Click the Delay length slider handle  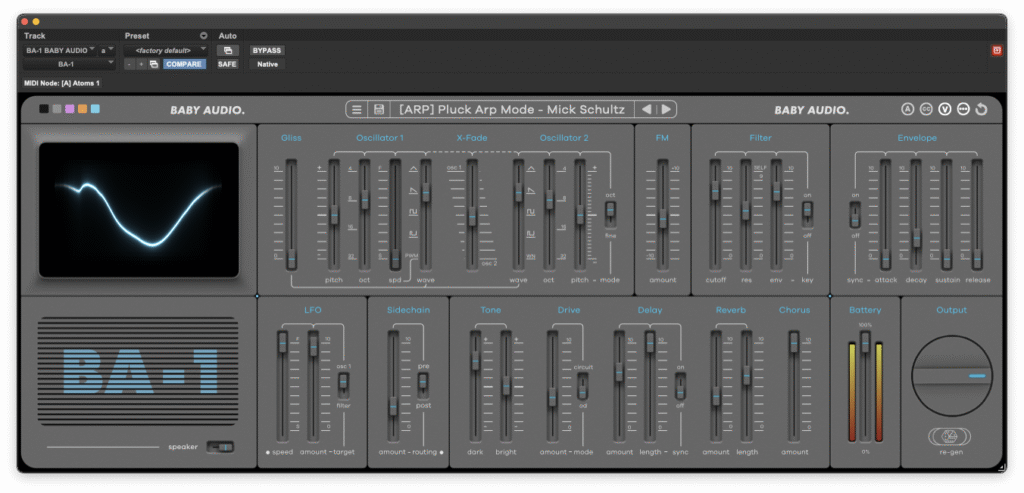650,342
